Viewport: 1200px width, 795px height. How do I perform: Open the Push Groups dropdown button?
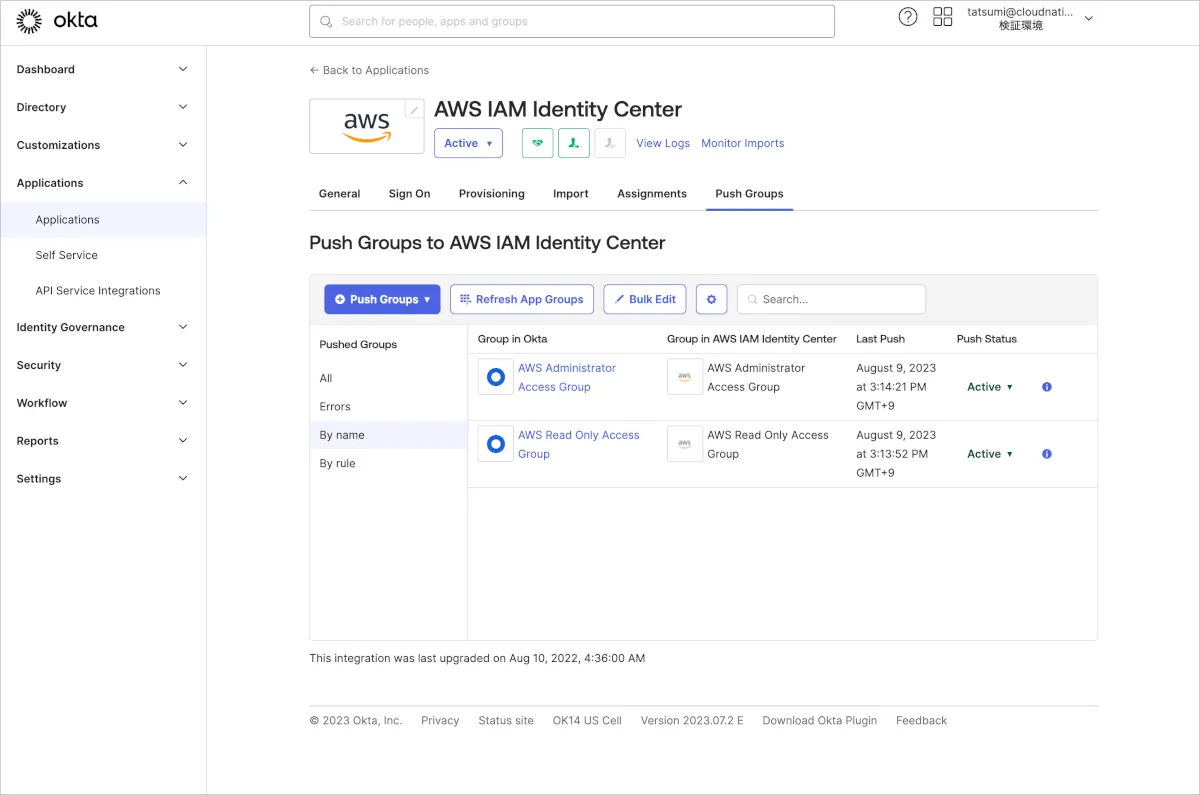pos(382,299)
